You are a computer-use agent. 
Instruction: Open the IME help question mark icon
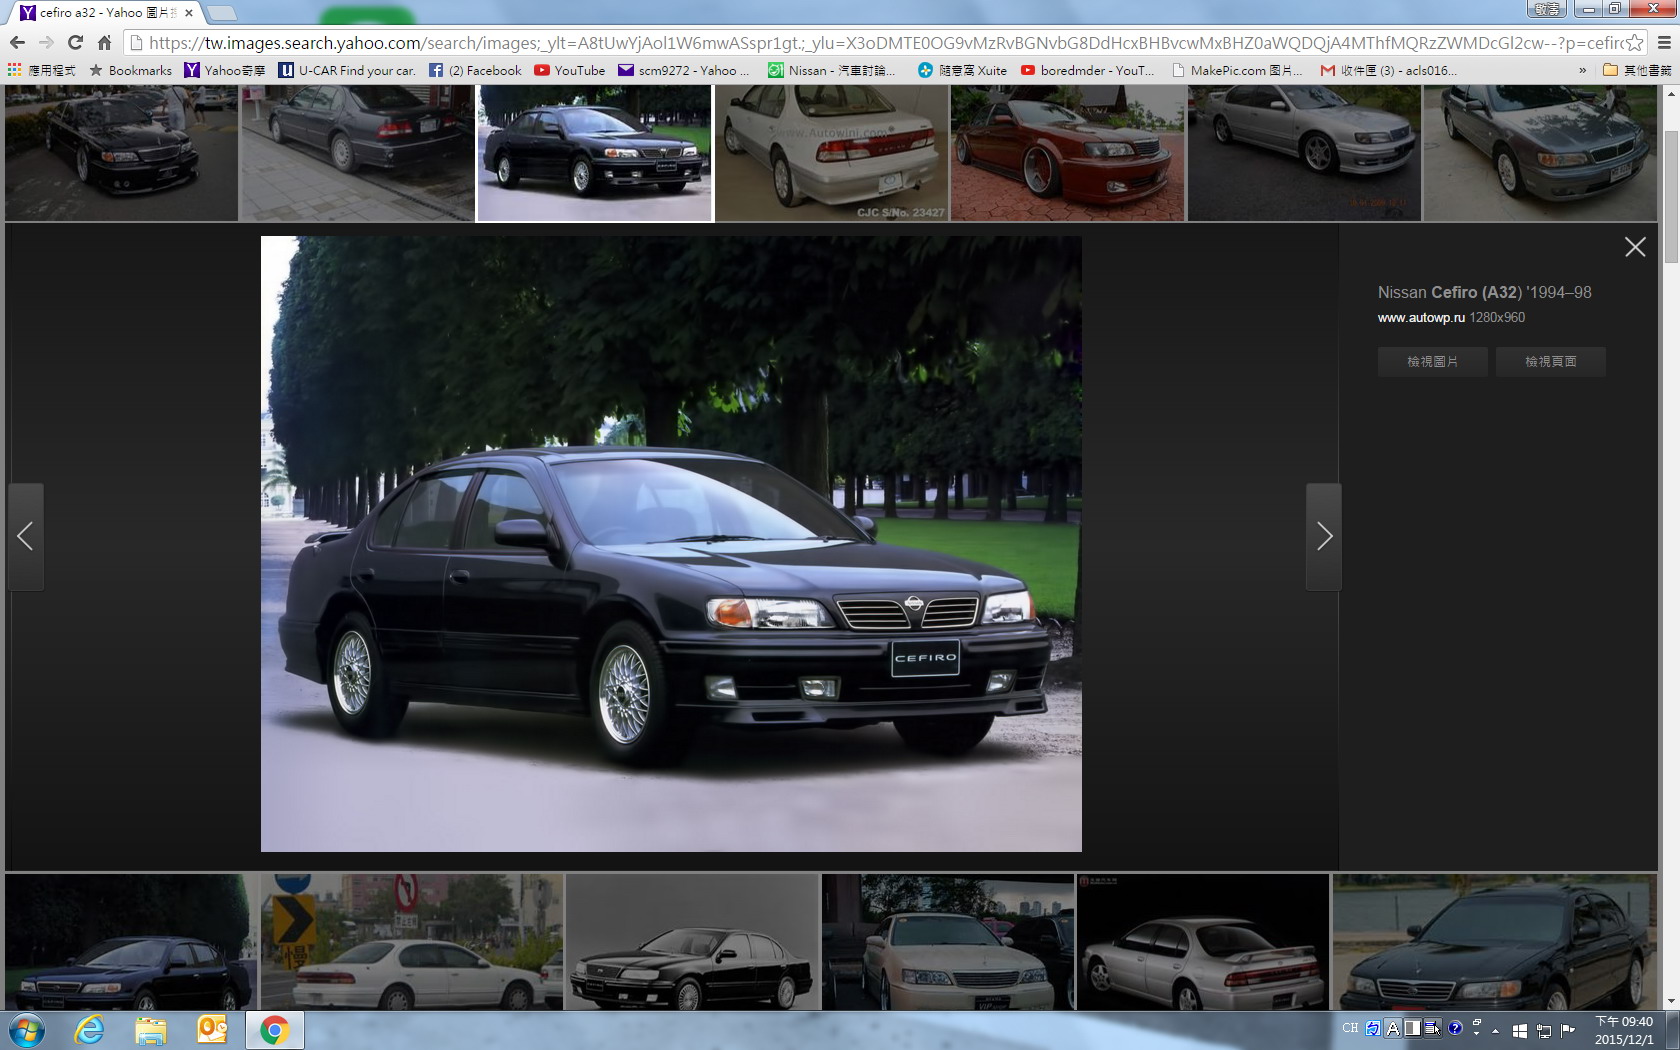pos(1455,1028)
